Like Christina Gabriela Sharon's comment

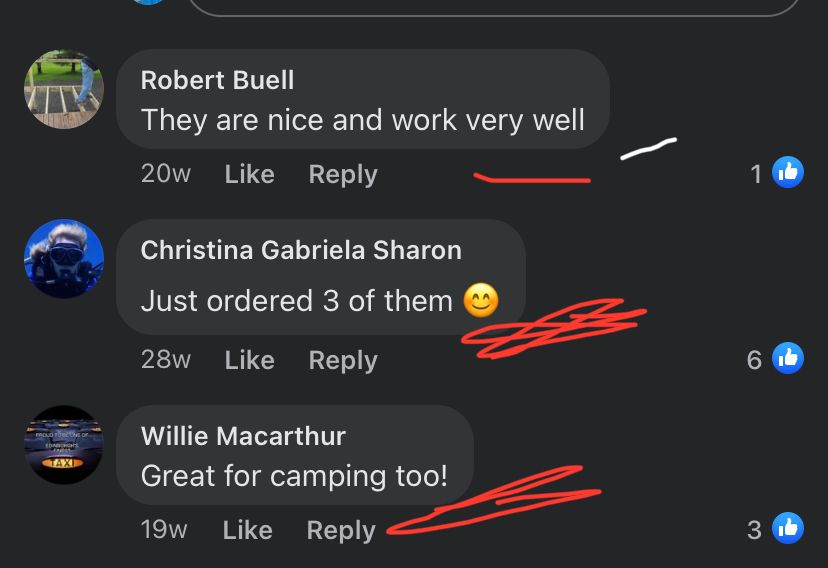[x=249, y=360]
